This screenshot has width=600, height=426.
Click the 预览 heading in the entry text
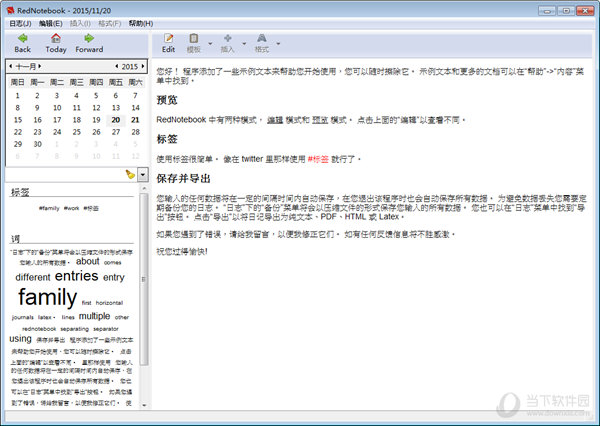pos(167,100)
